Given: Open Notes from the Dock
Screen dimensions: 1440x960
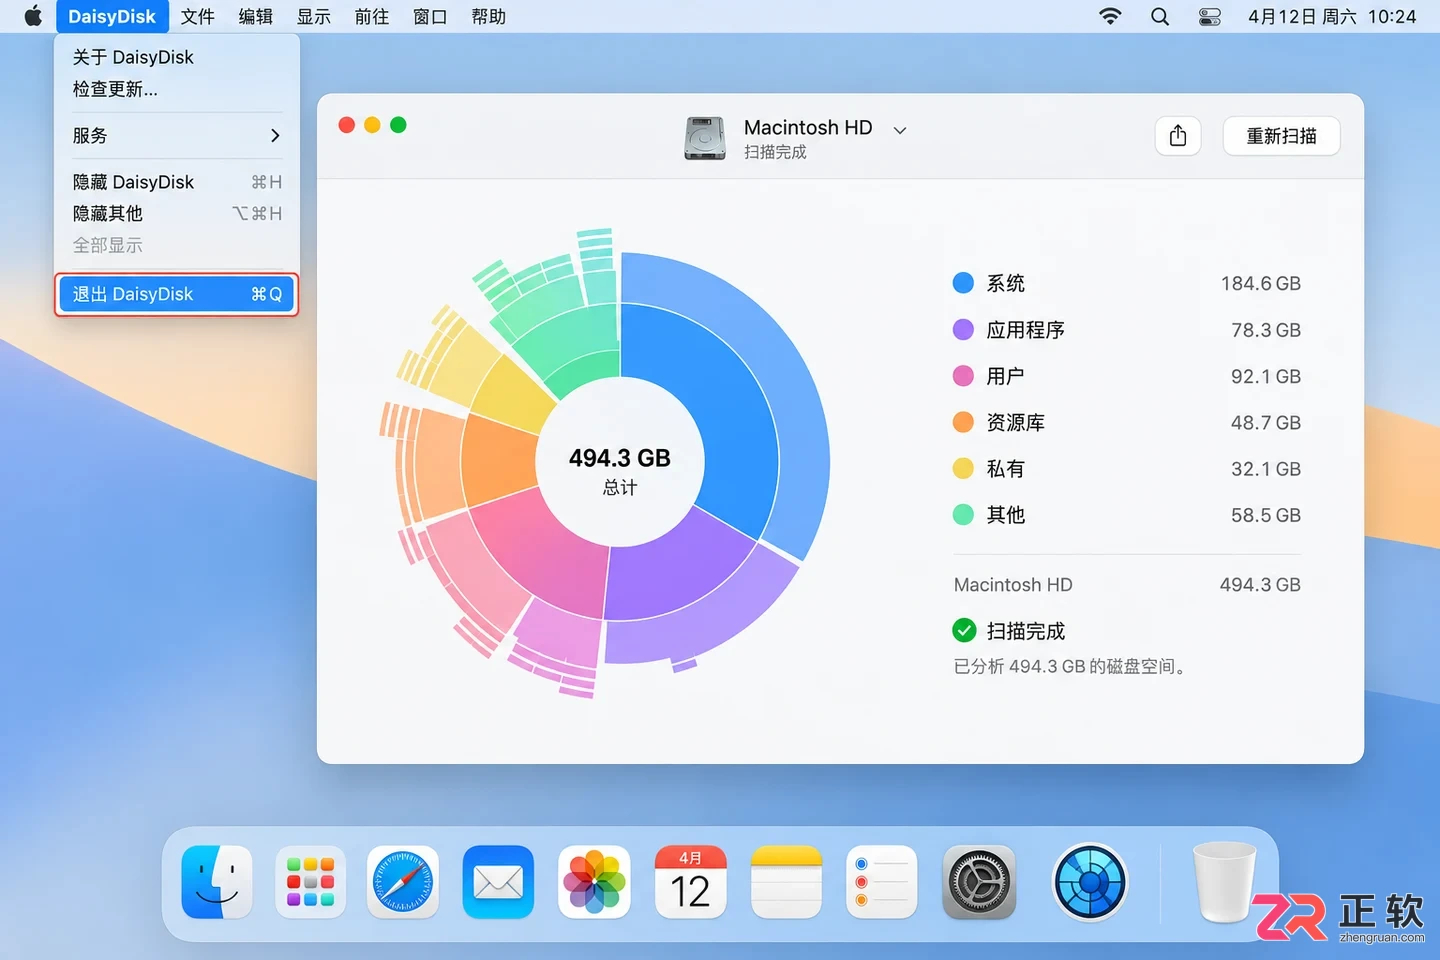Looking at the screenshot, I should (x=786, y=882).
